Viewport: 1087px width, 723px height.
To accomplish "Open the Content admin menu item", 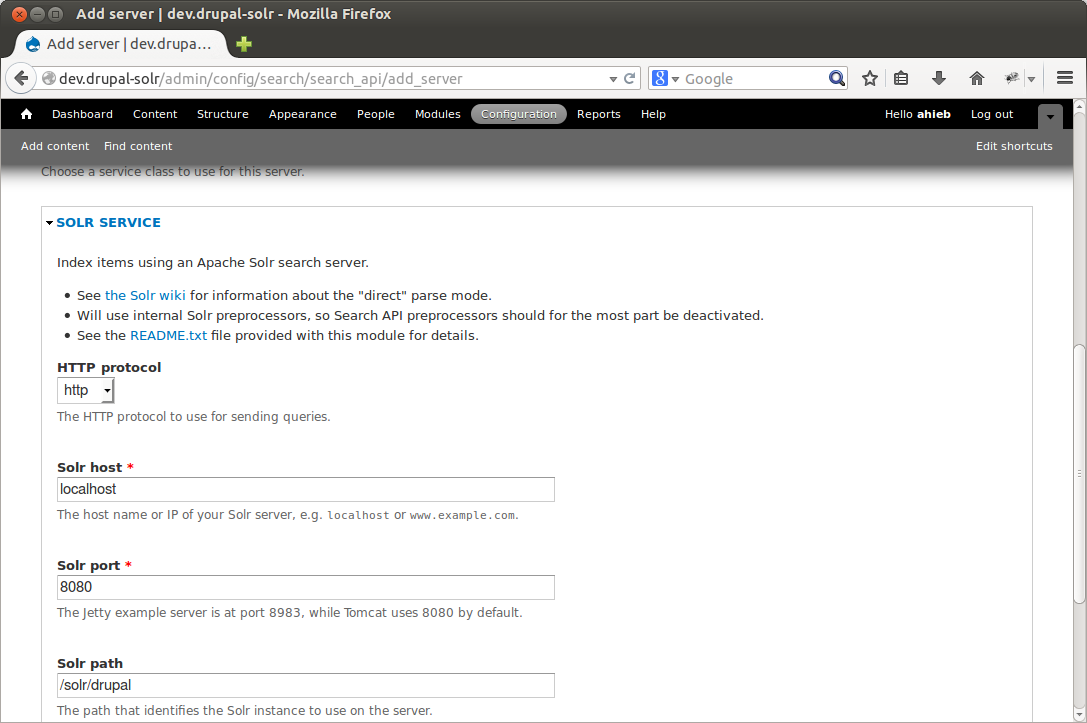I will click(x=155, y=114).
